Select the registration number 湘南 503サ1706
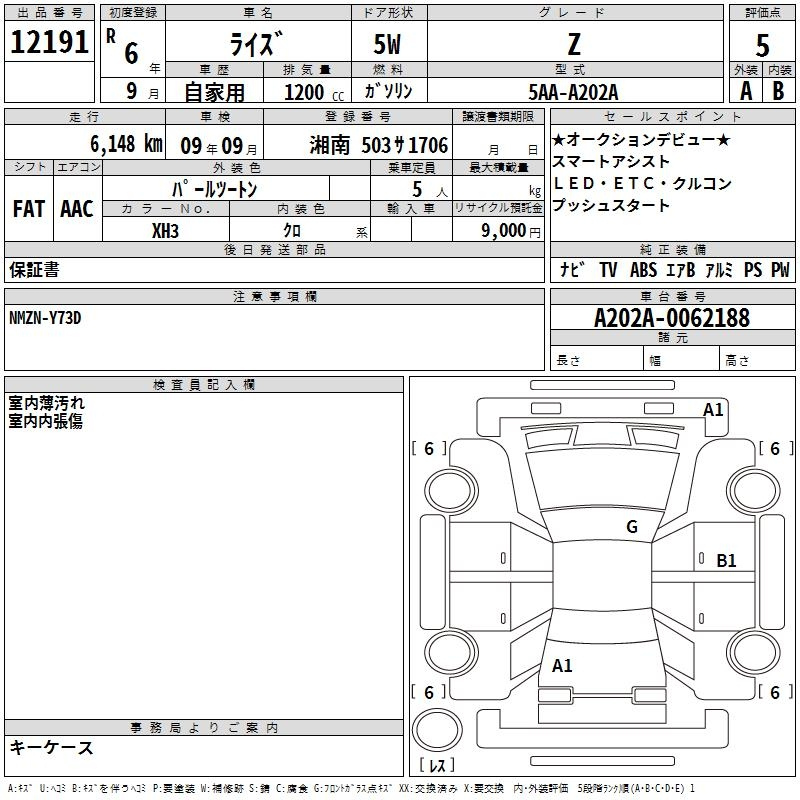 pos(379,145)
